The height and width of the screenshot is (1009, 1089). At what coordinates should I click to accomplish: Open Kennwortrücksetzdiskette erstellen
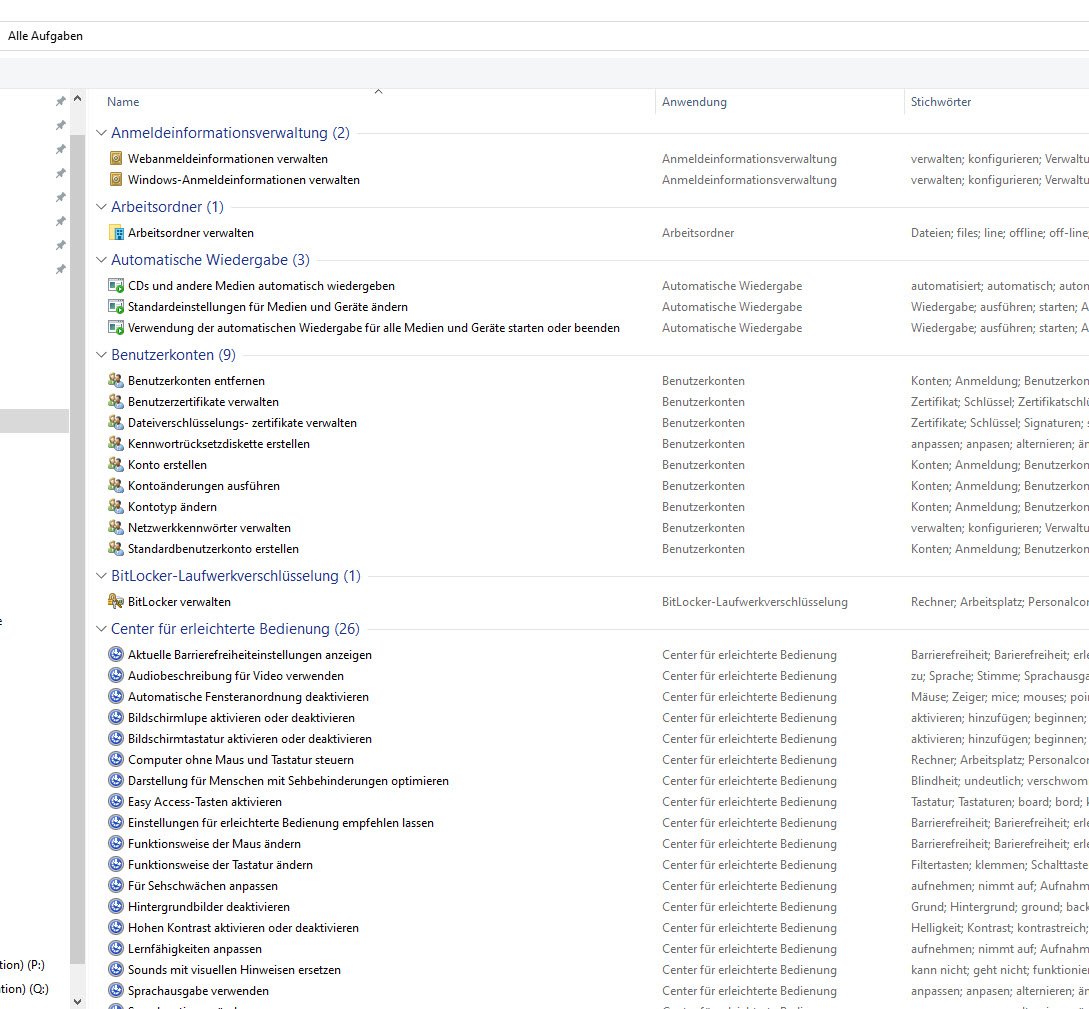tap(218, 444)
